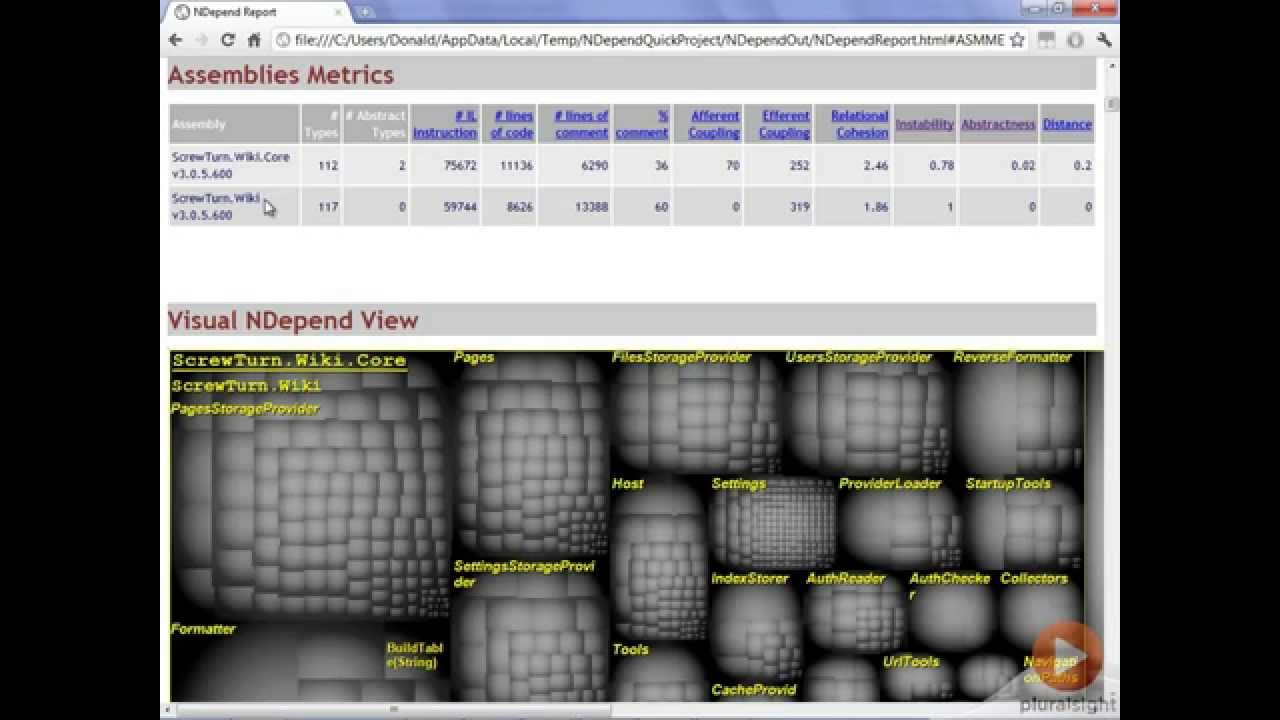1280x720 pixels.
Task: Click the Settings block in treemap
Action: pyautogui.click(x=772, y=523)
